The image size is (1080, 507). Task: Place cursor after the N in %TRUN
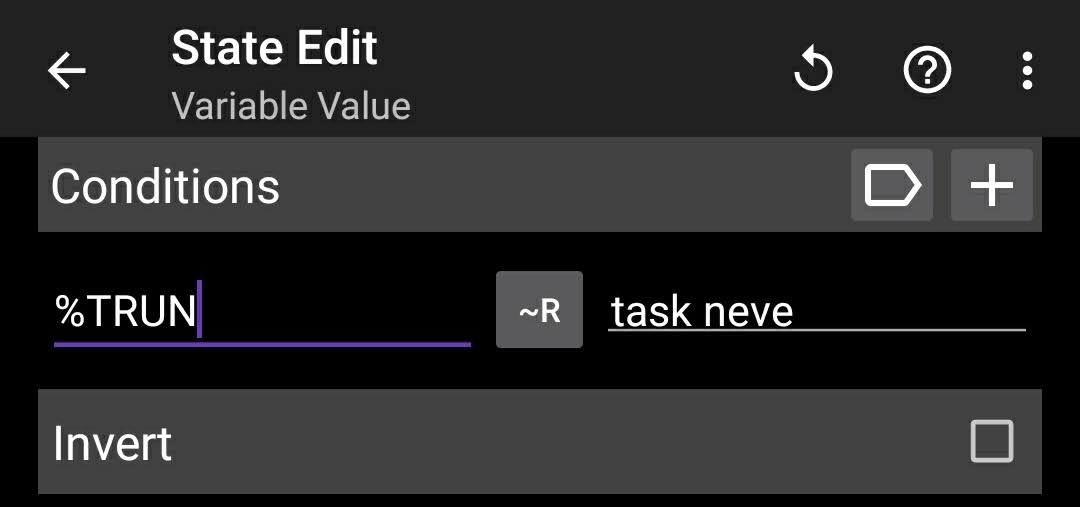198,311
